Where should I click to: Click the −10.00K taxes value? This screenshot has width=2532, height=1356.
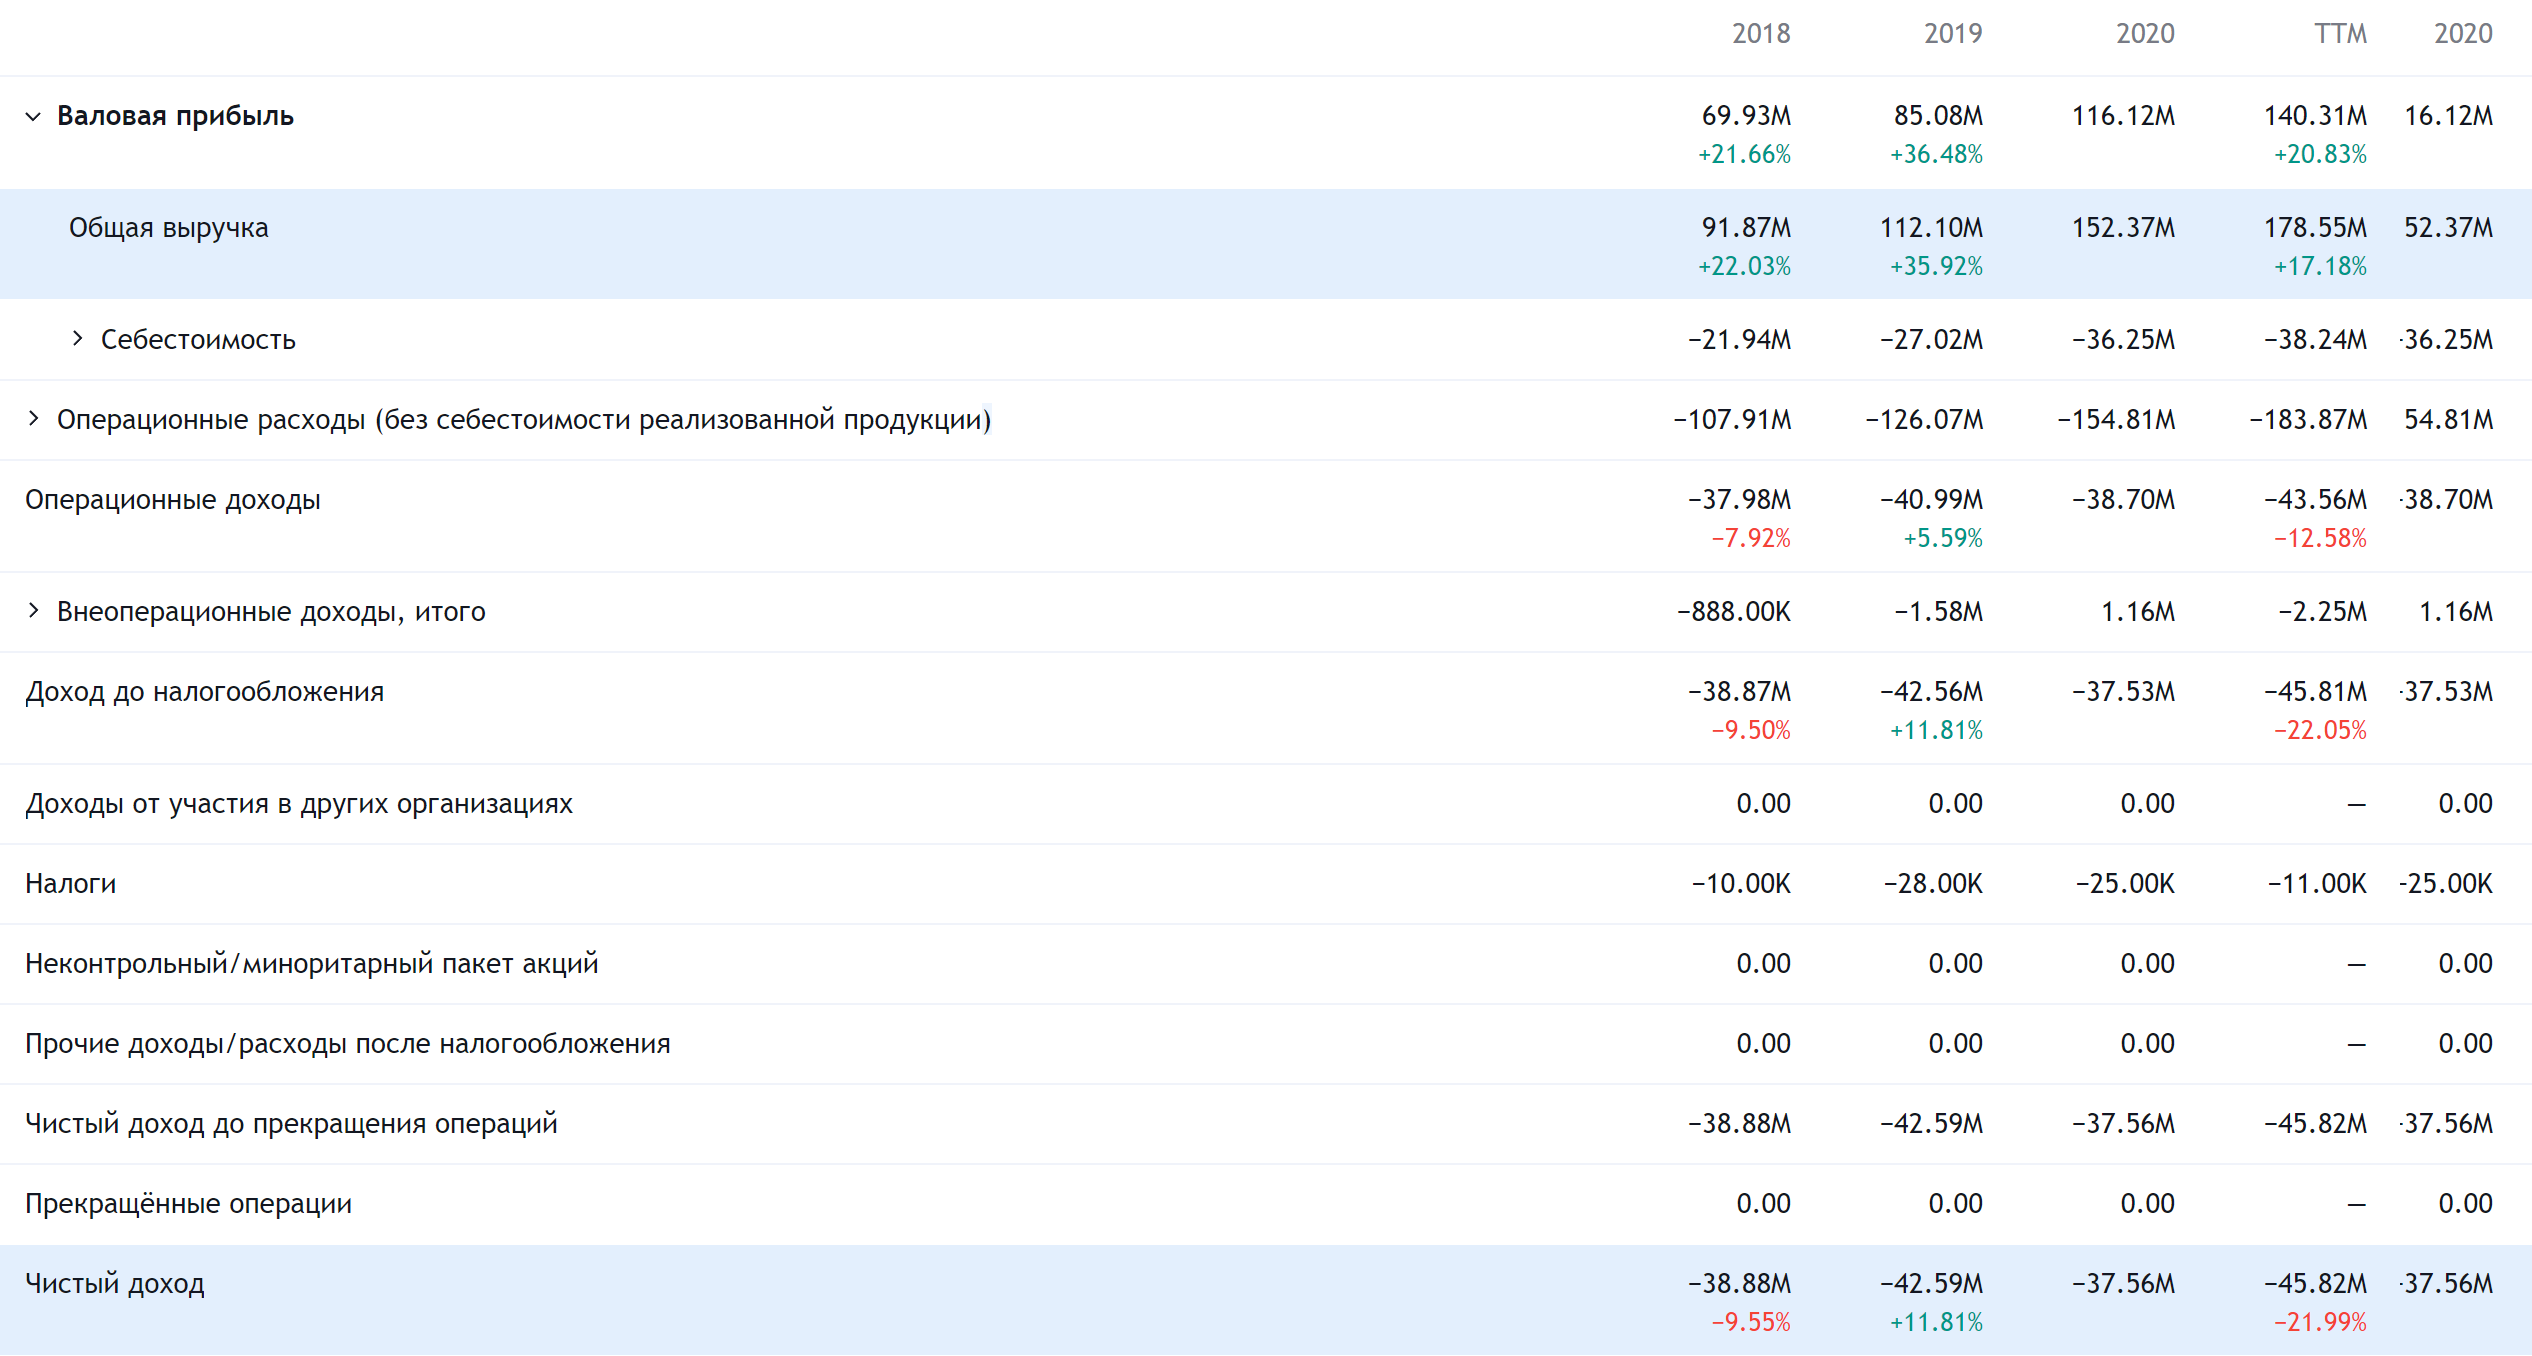1741,884
